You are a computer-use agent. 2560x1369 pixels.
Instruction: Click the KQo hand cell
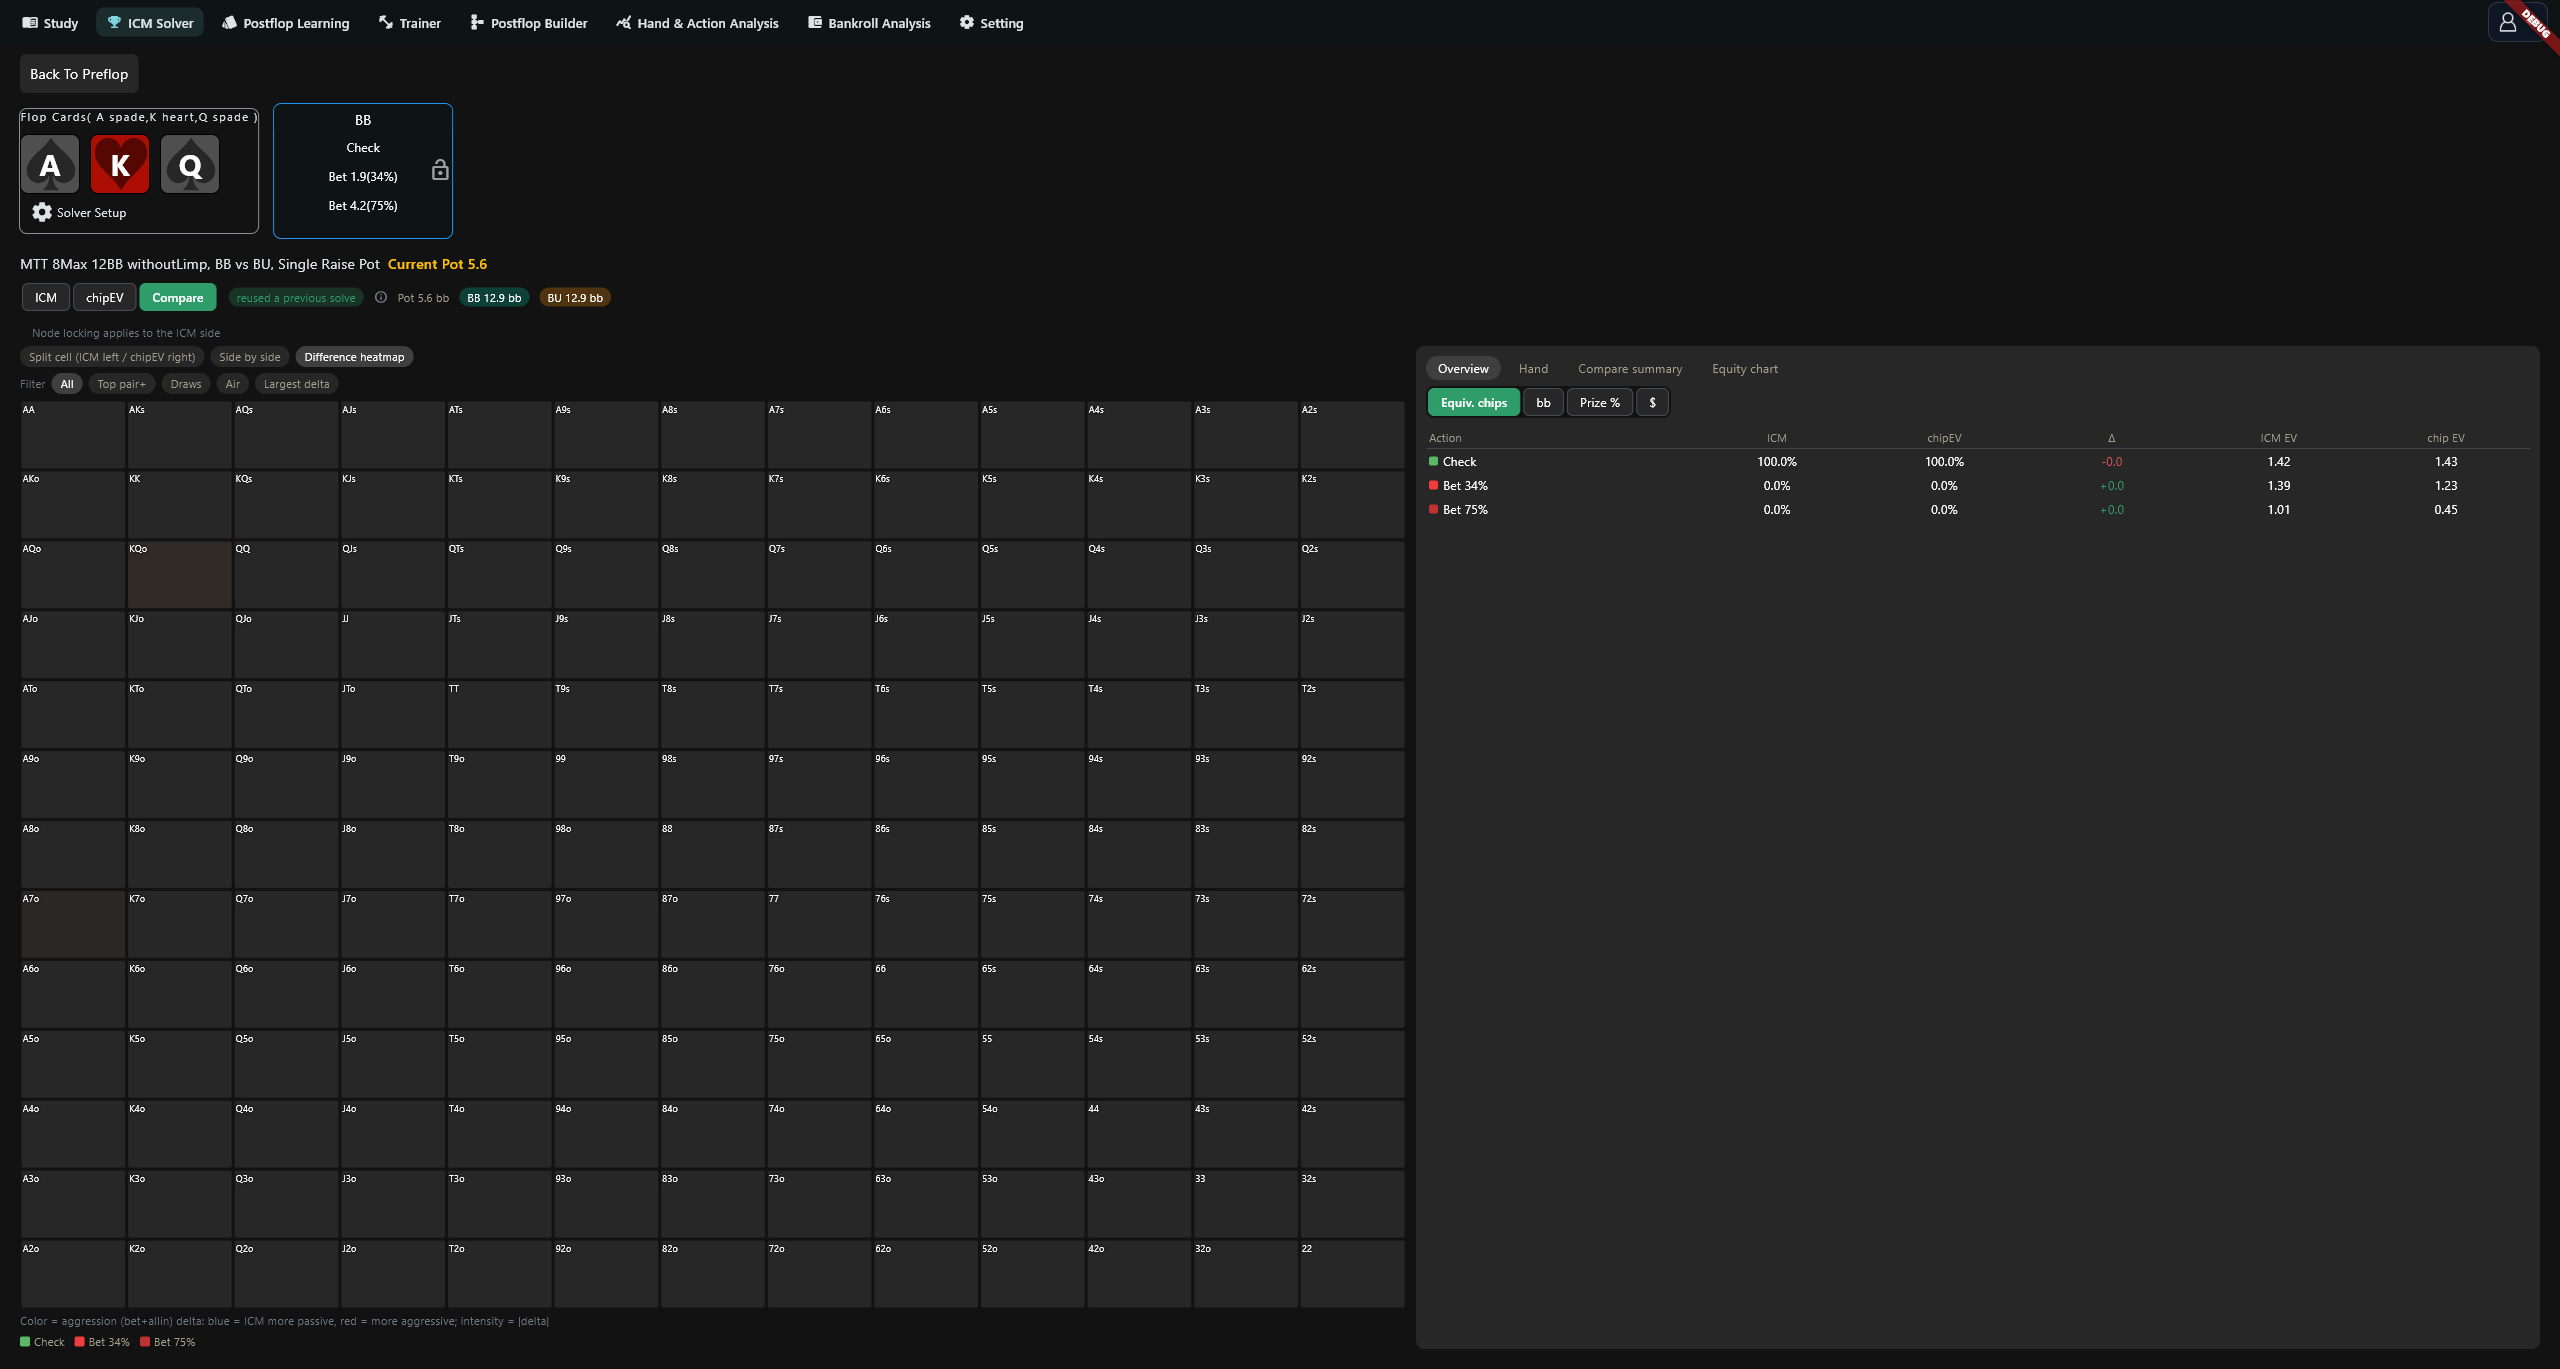point(179,575)
